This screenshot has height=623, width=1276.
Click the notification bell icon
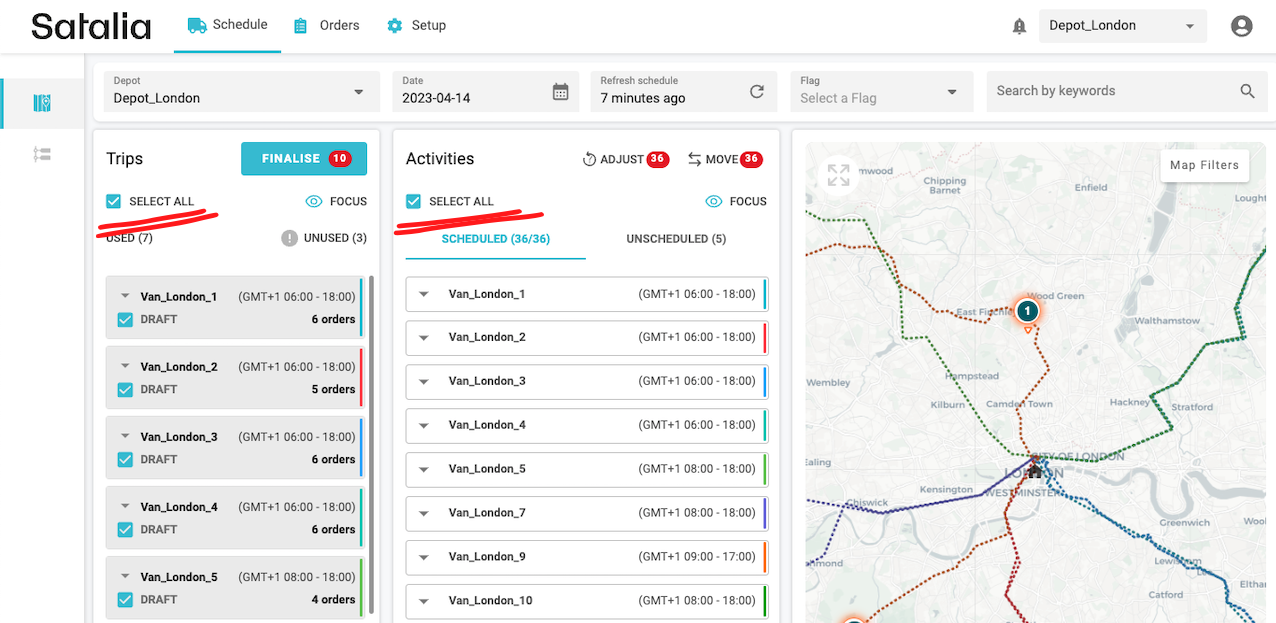[x=1019, y=27]
